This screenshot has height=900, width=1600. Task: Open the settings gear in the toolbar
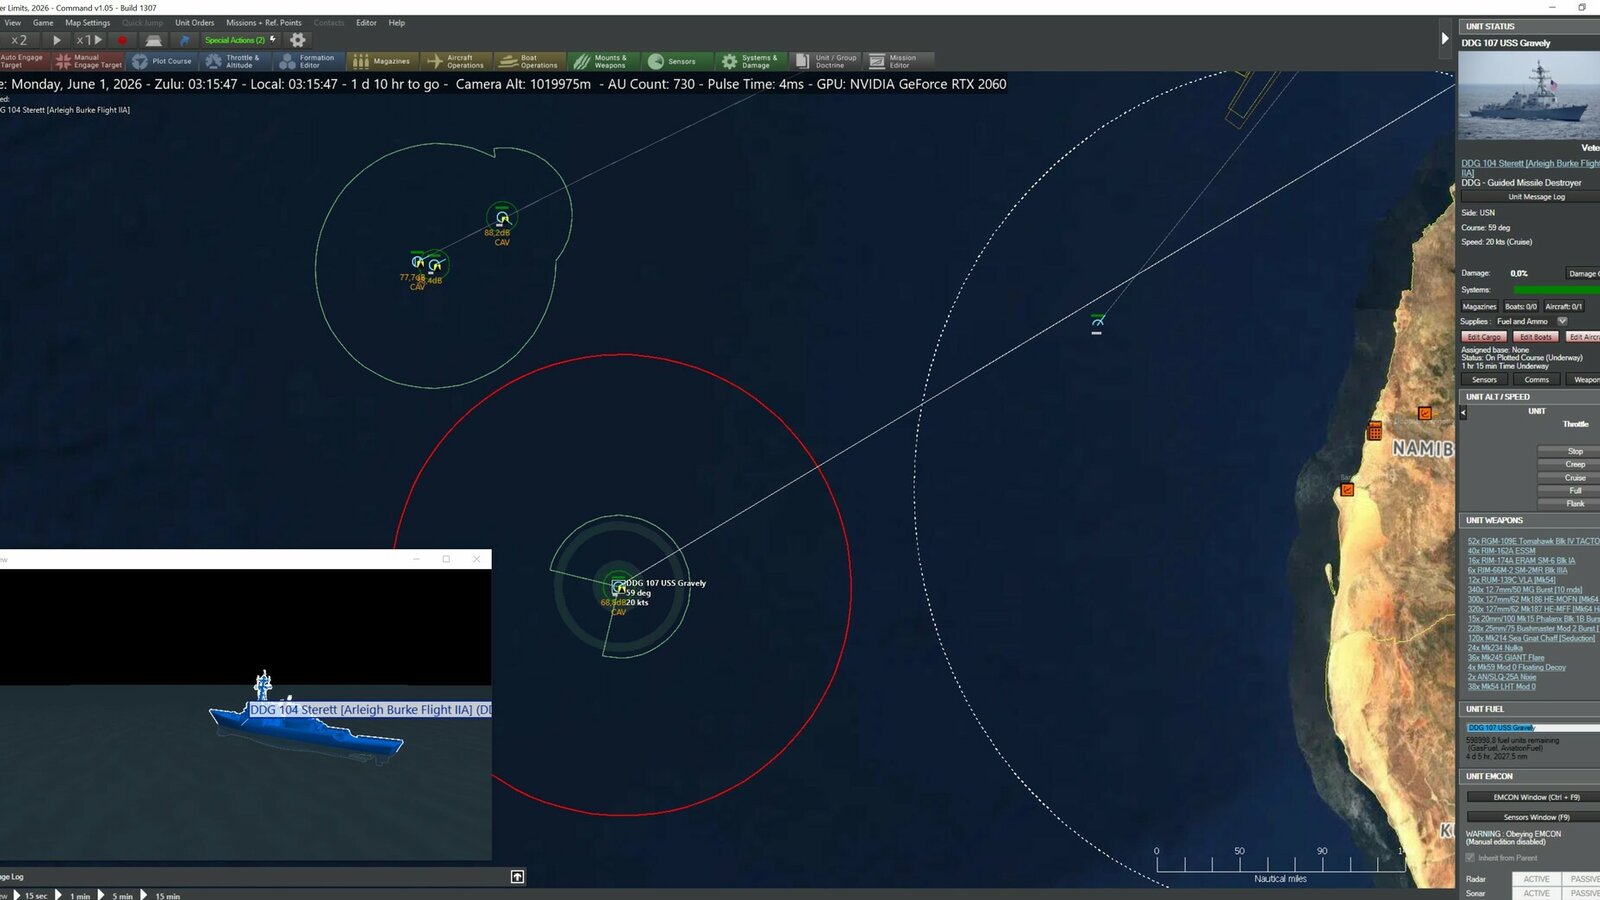click(x=297, y=40)
